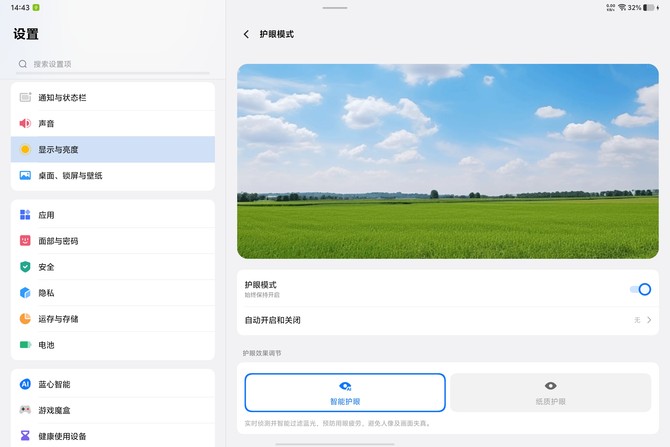Screen dimensions: 670x447
Task: Open 健康使用设备 settings
Action: tap(113, 436)
